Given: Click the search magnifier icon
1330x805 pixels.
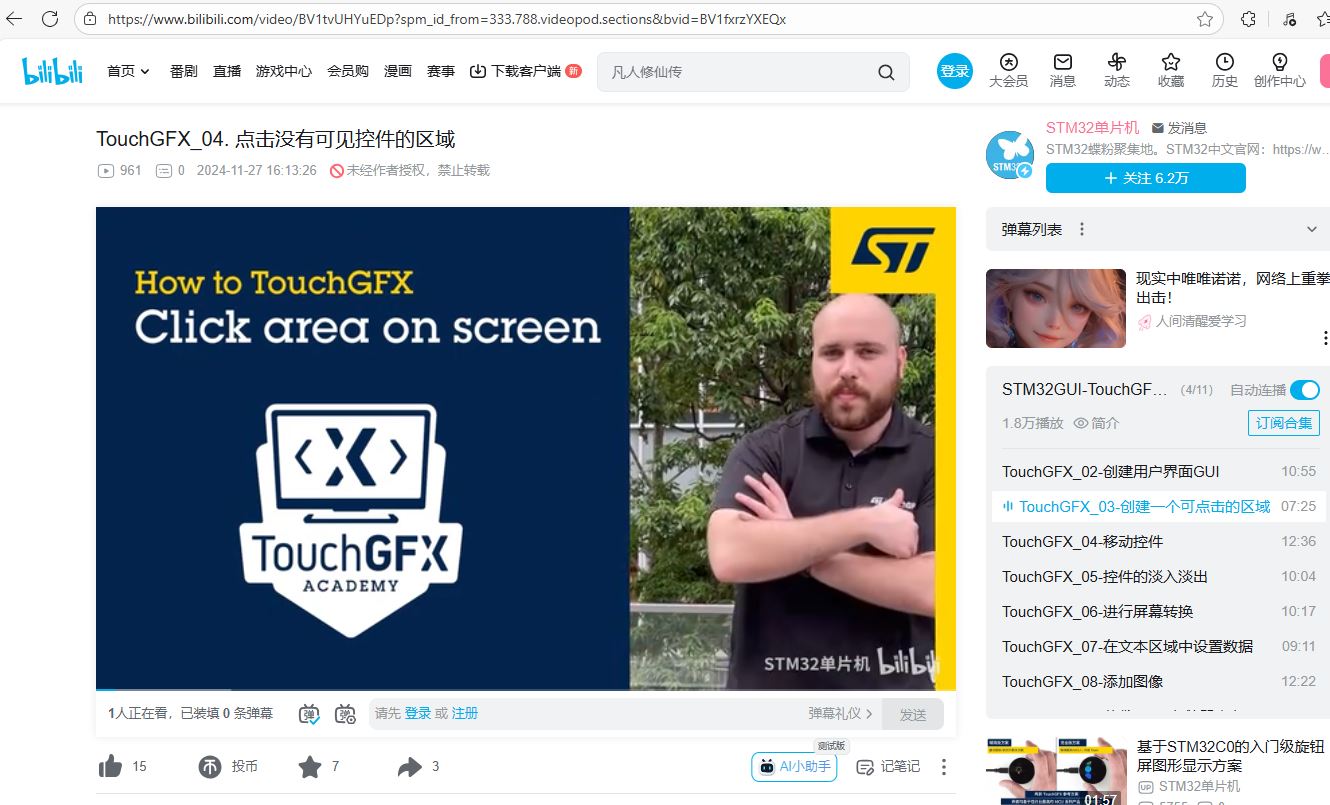Looking at the screenshot, I should pos(886,72).
